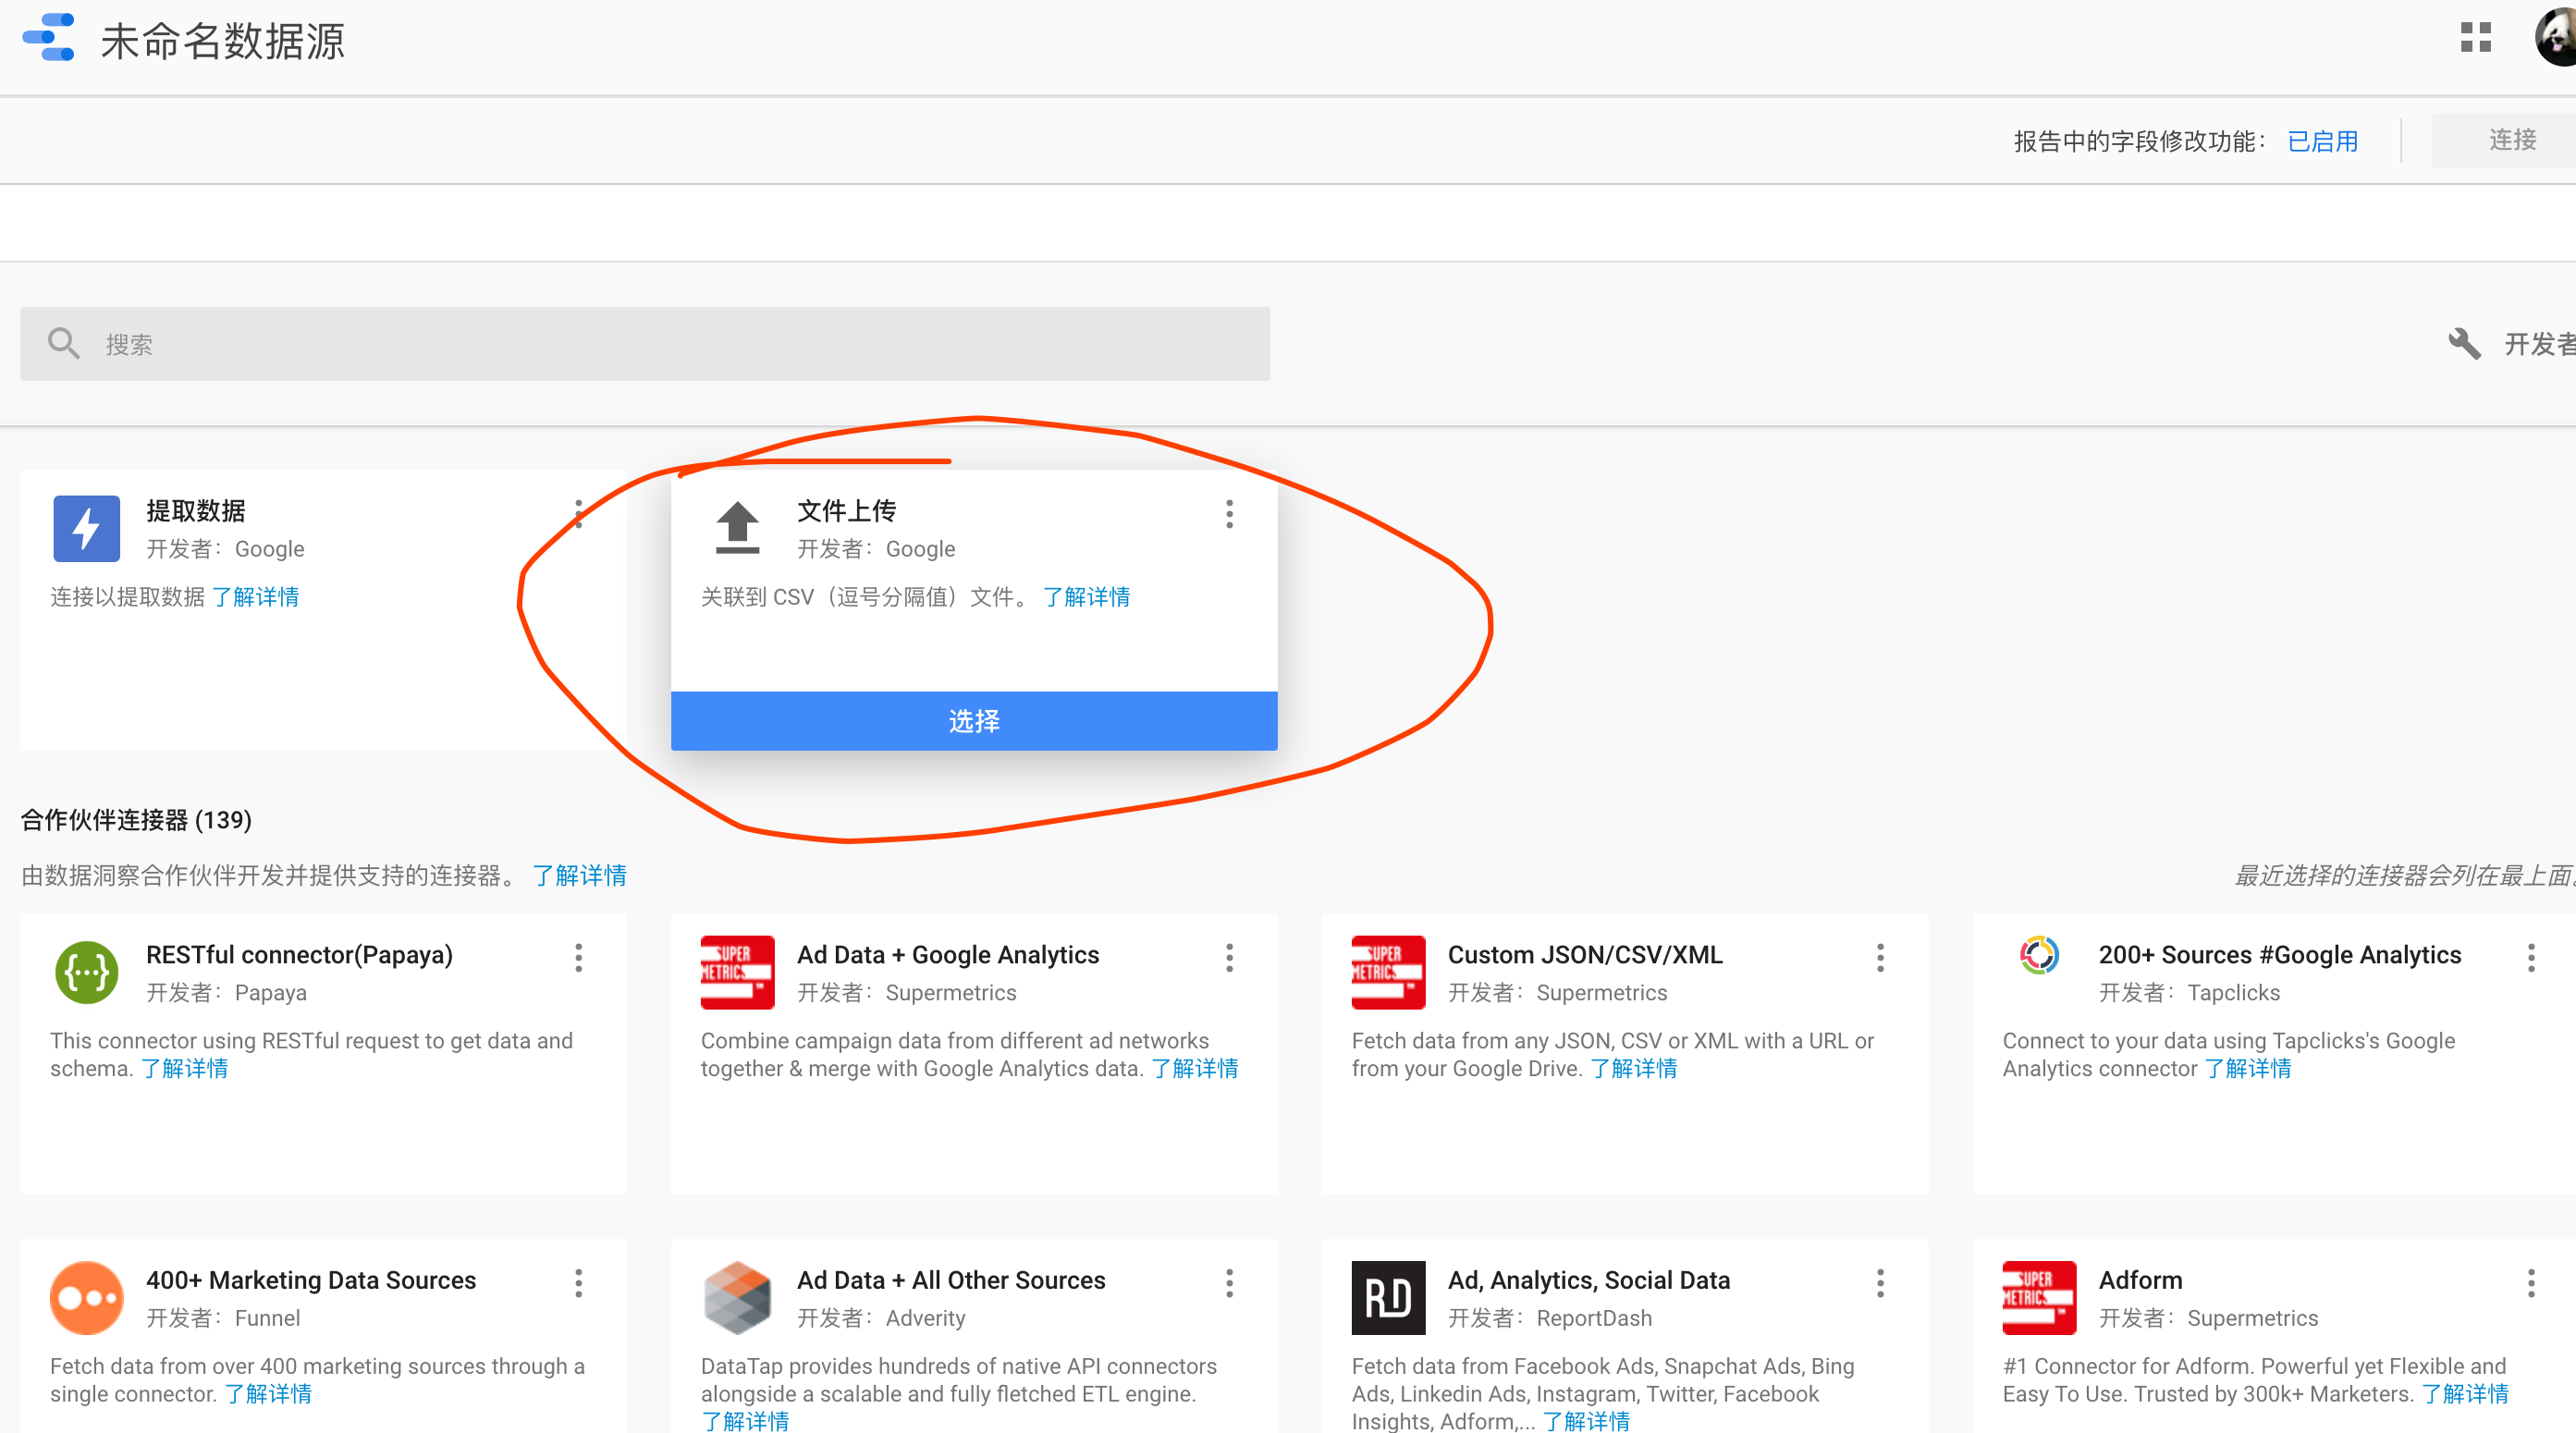The image size is (2576, 1433).
Task: Click the 了解详情 link under 合作伙伴连接器
Action: pyautogui.click(x=580, y=875)
